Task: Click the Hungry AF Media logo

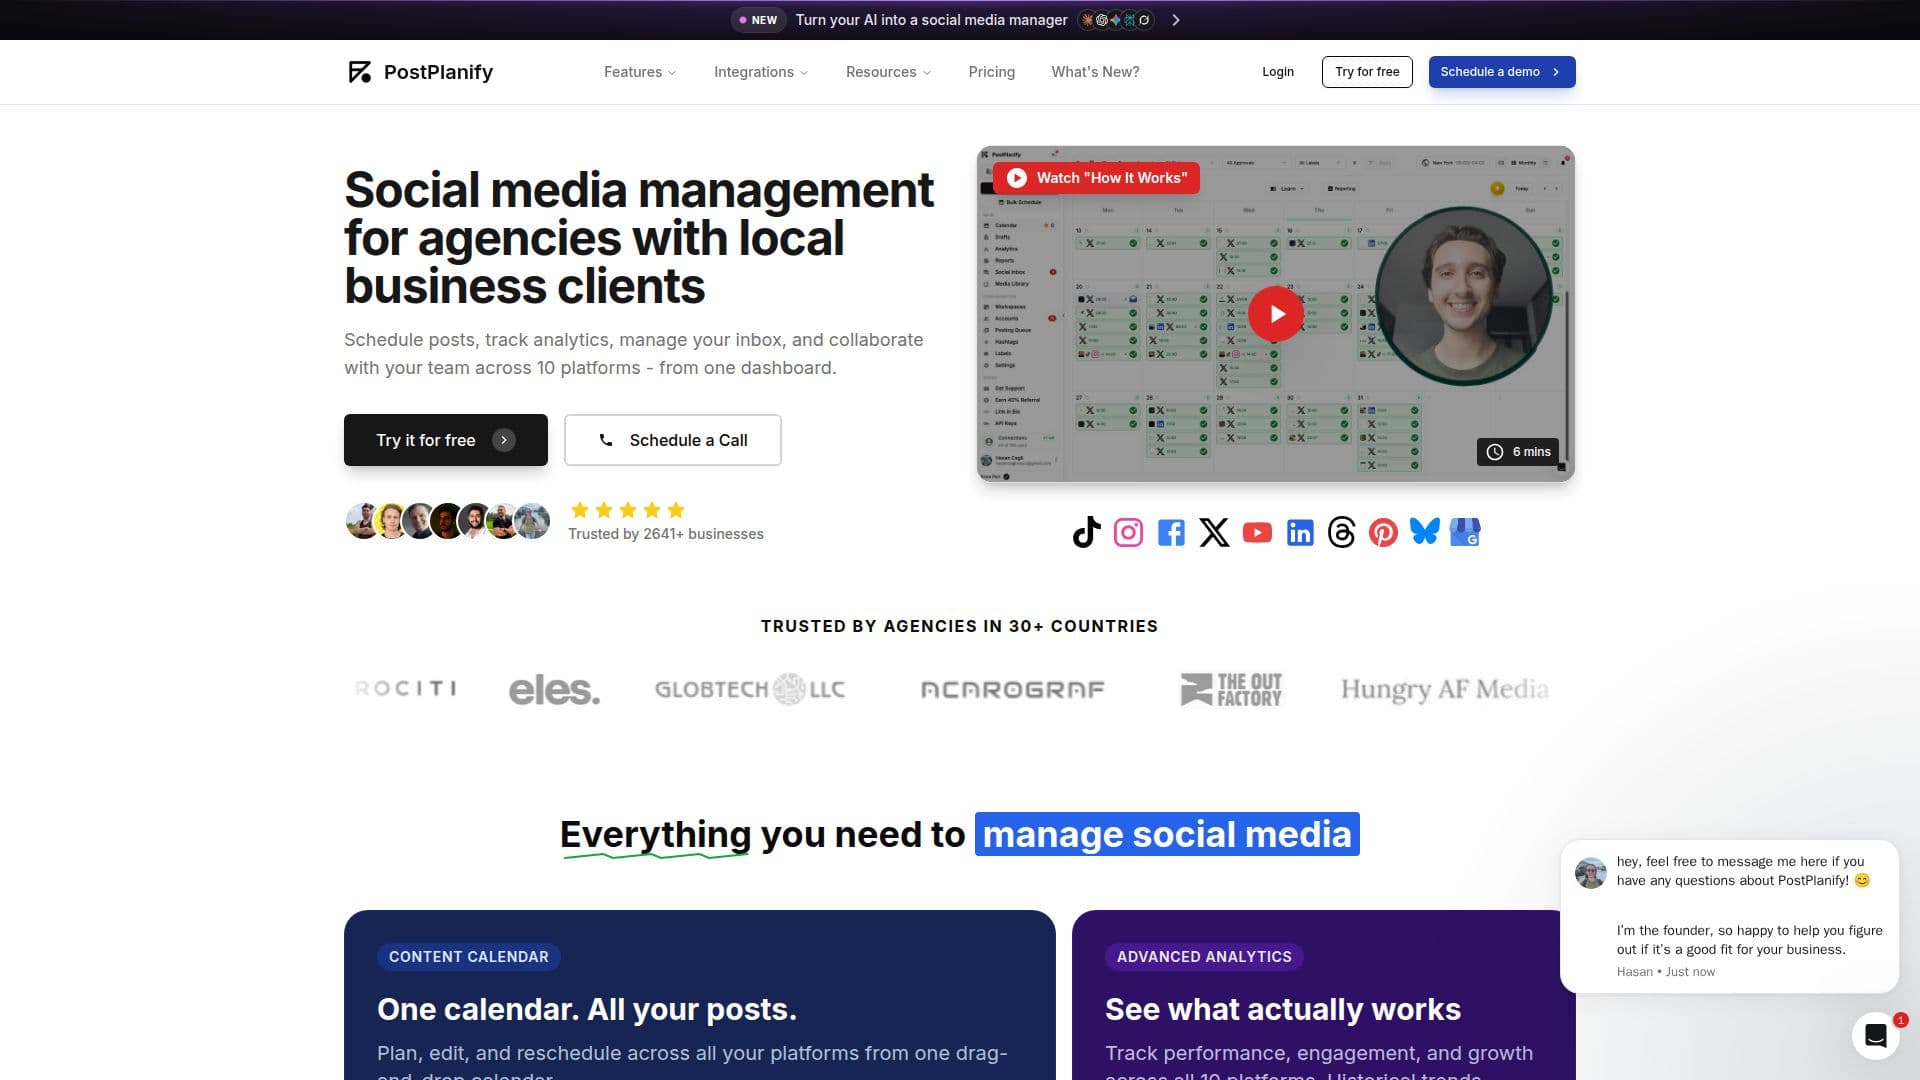Action: pyautogui.click(x=1444, y=689)
